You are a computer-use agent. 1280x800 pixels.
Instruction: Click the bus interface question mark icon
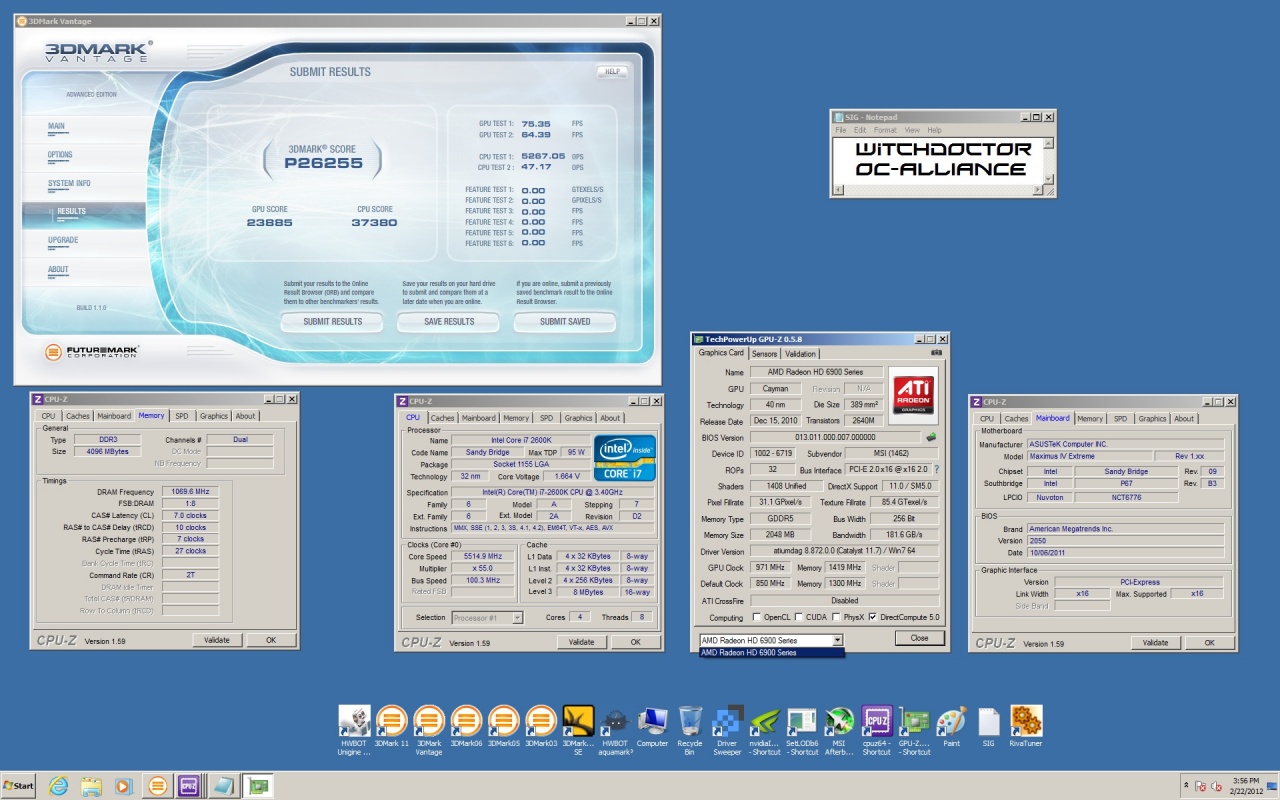point(936,470)
